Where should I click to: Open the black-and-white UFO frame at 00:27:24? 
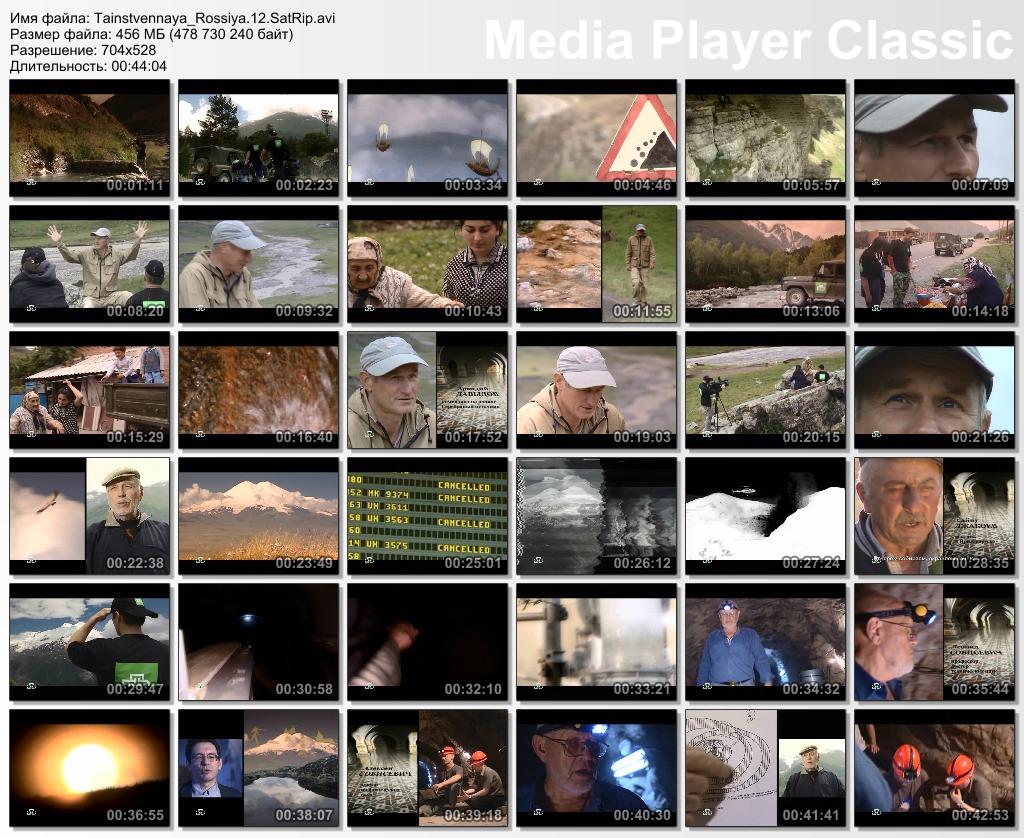pos(765,516)
